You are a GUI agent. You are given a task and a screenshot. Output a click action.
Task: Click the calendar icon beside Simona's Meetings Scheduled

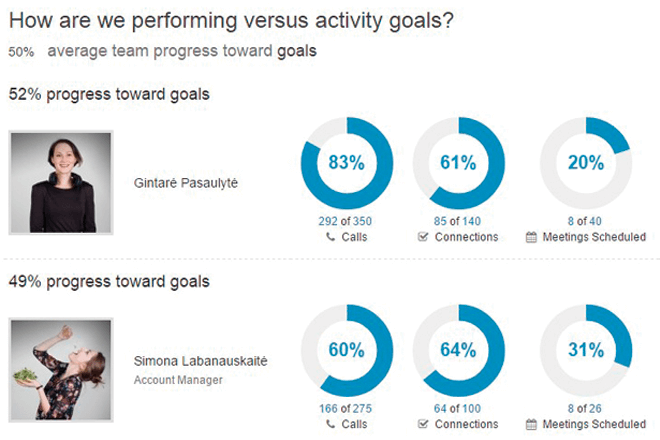tap(531, 424)
